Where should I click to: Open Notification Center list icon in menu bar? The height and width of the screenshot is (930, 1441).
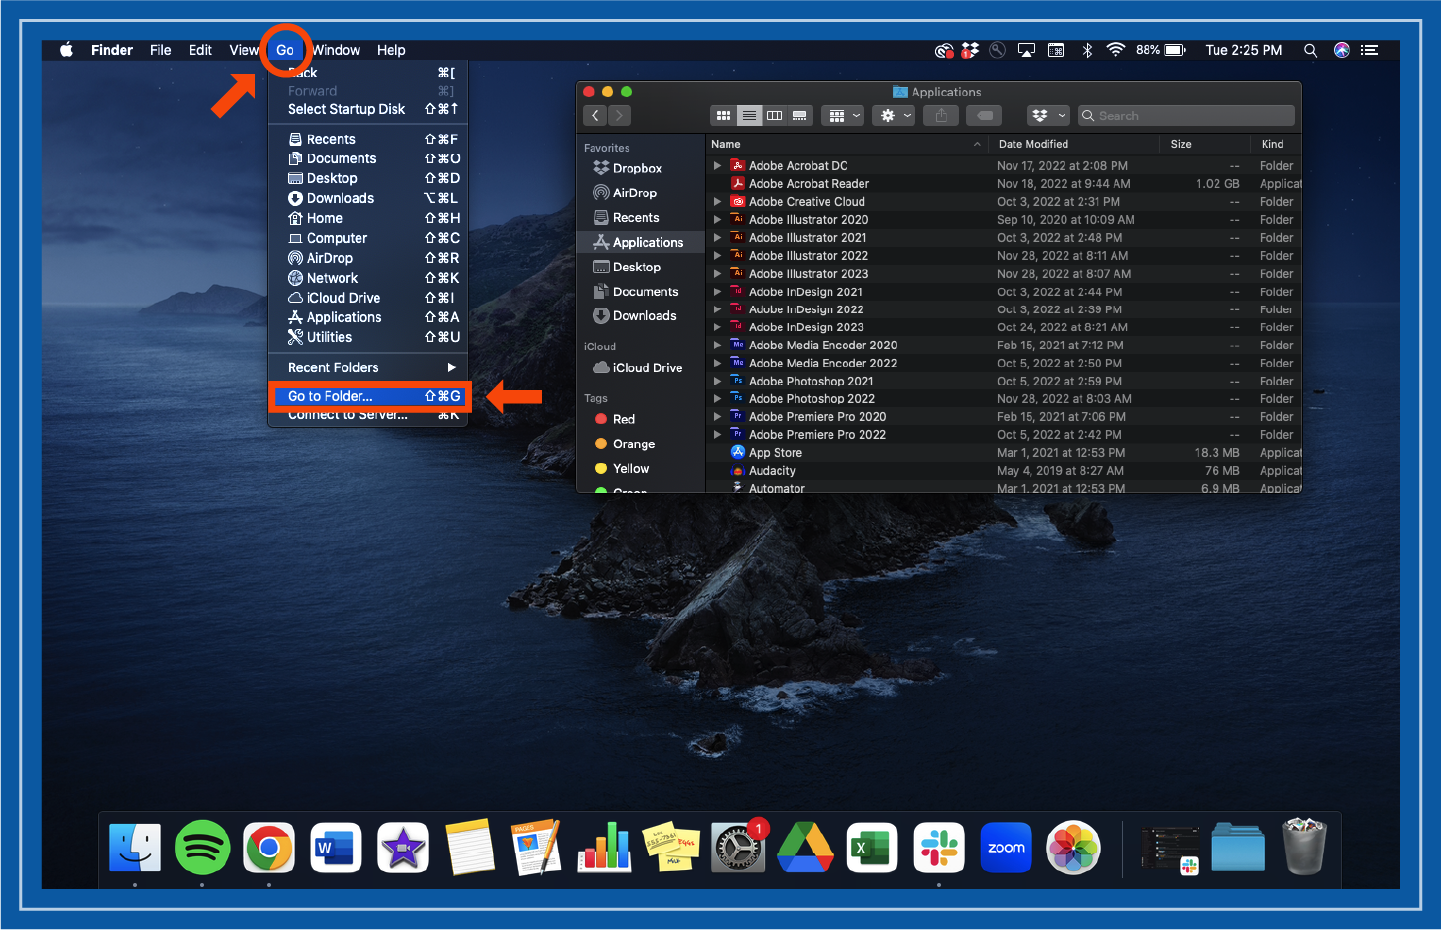pos(1370,50)
